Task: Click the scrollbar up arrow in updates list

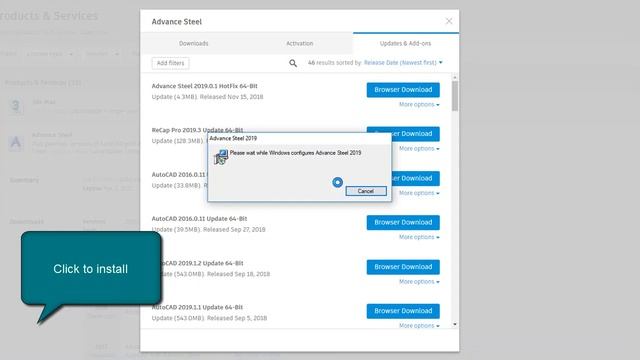Action: (x=455, y=77)
